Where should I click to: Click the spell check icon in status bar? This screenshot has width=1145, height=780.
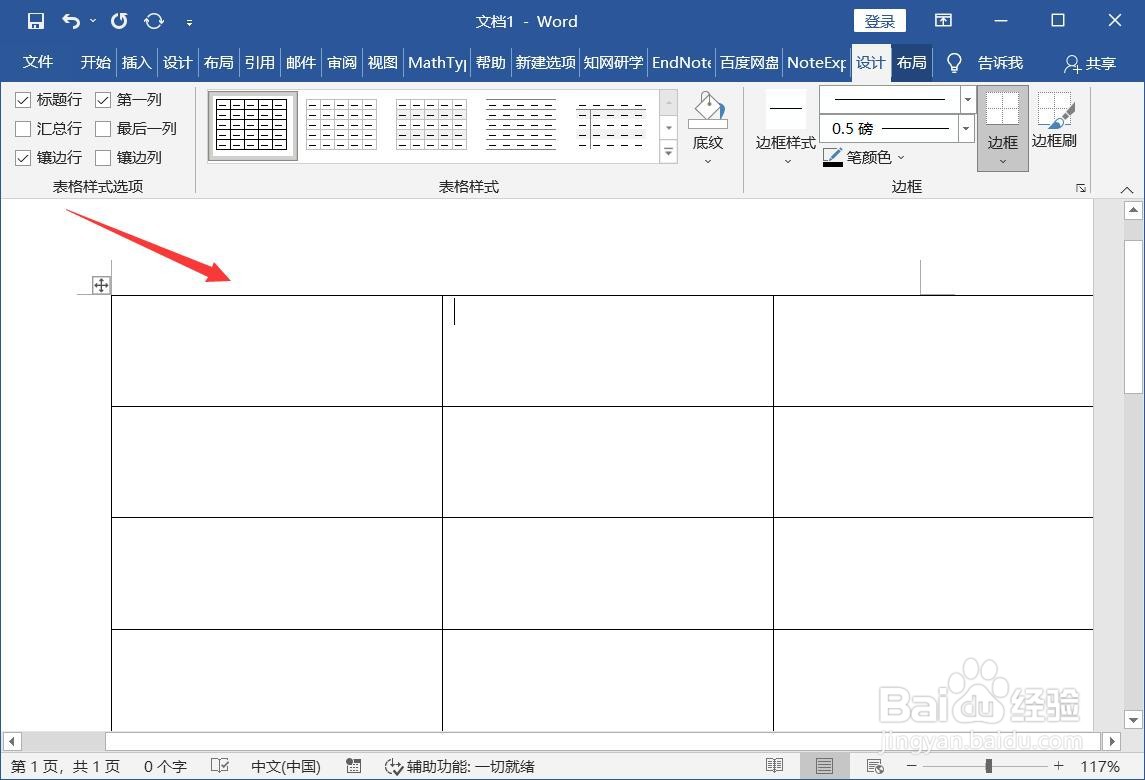pyautogui.click(x=219, y=766)
